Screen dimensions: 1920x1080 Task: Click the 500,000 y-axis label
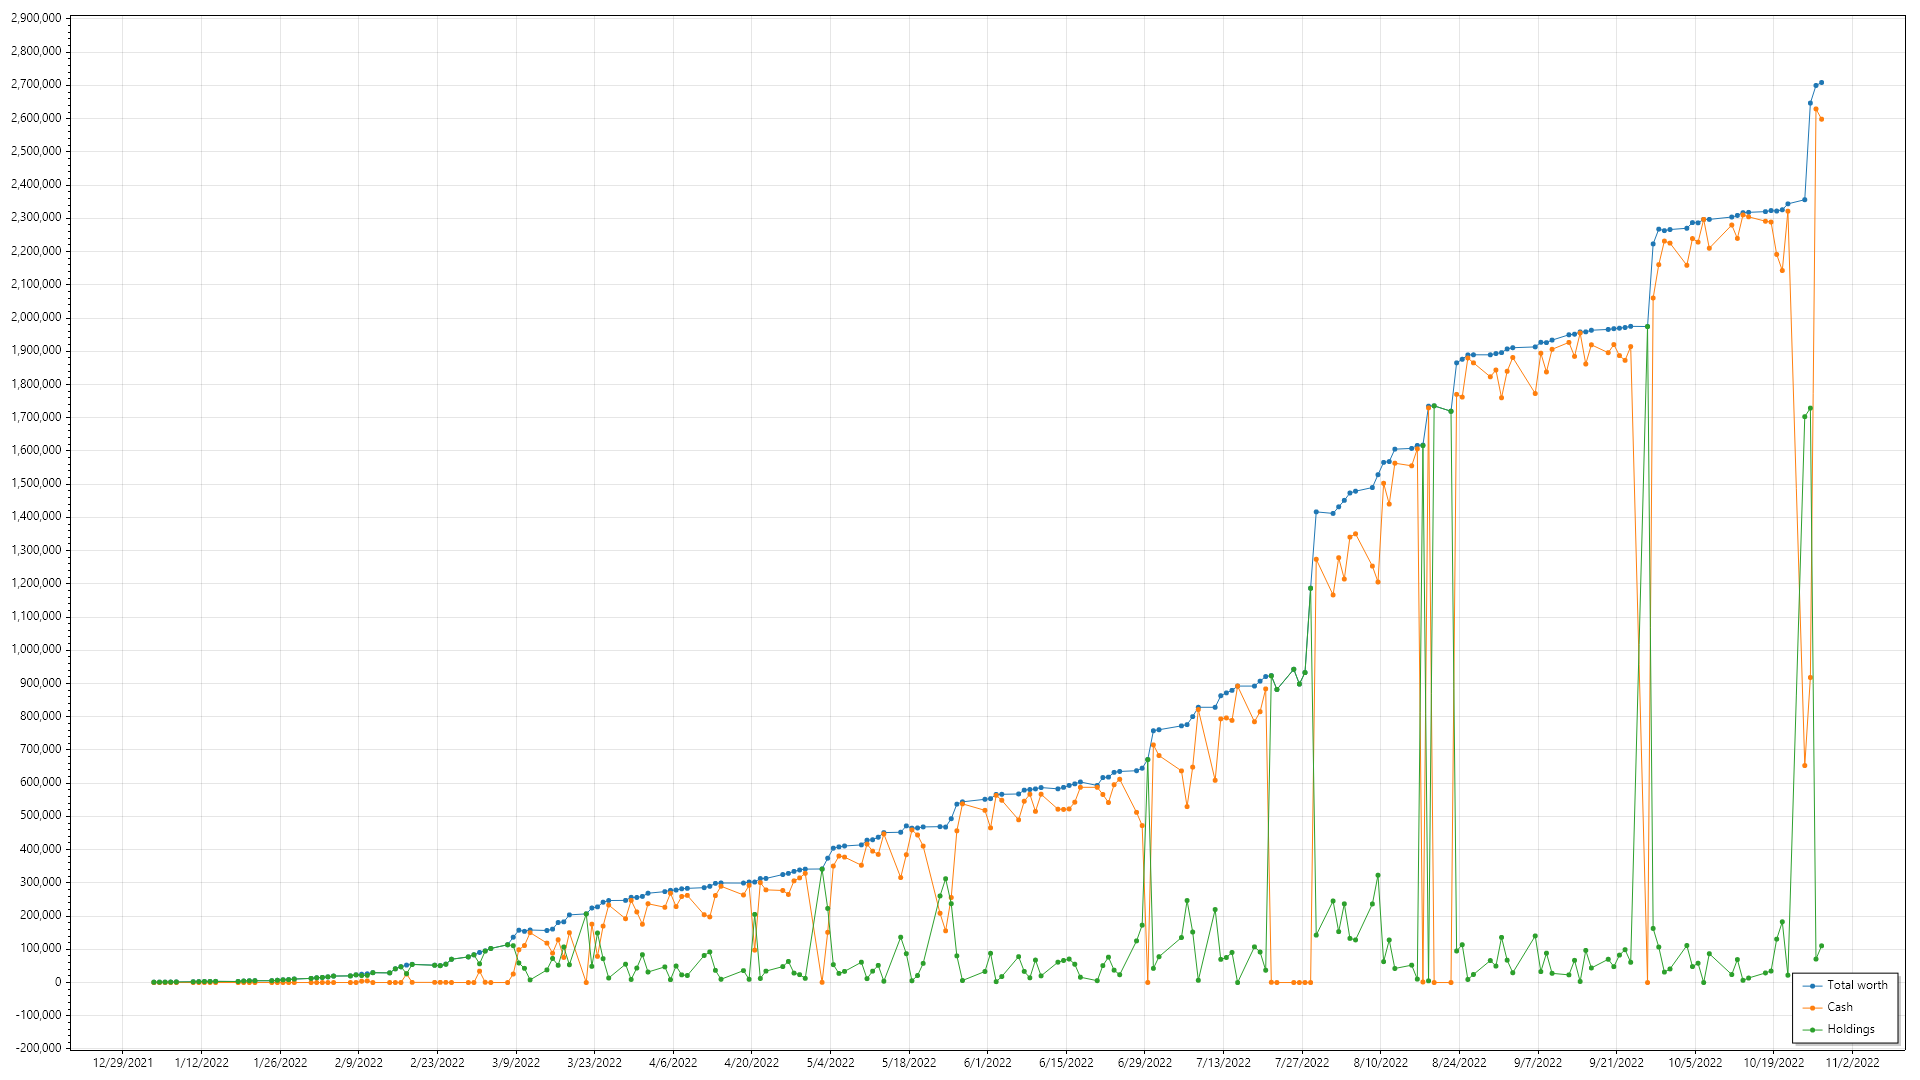tap(40, 815)
